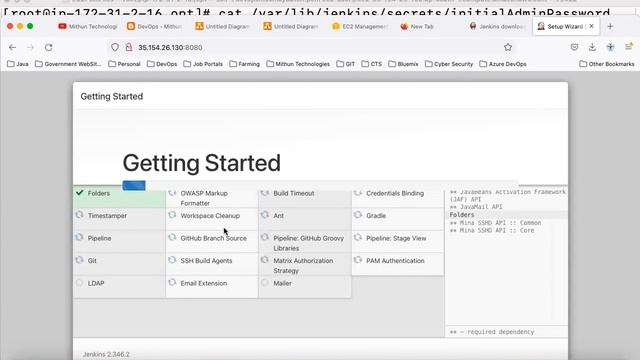
Task: Click the spinner icon beside Git
Action: [80, 260]
